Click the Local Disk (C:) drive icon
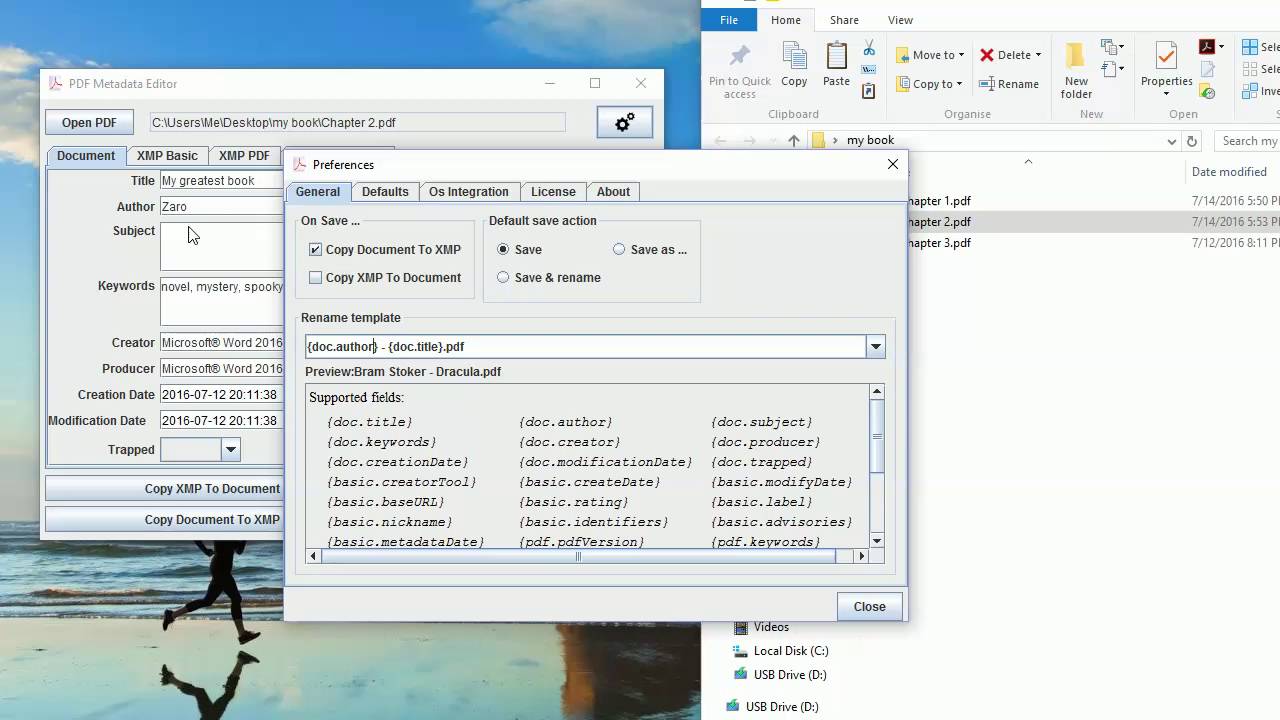 tap(741, 650)
